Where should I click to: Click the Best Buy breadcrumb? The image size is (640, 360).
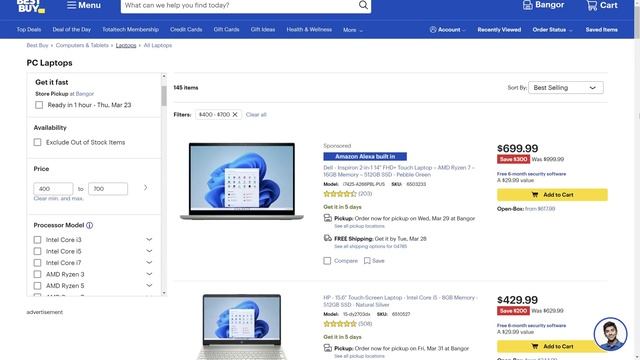[37, 45]
